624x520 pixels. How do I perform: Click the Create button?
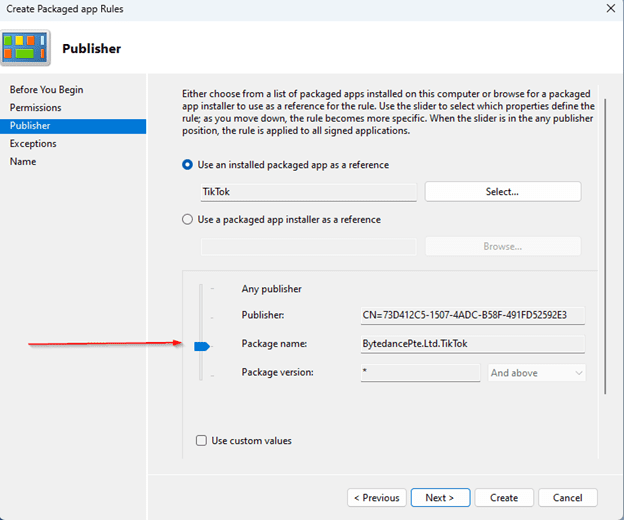(x=503, y=498)
